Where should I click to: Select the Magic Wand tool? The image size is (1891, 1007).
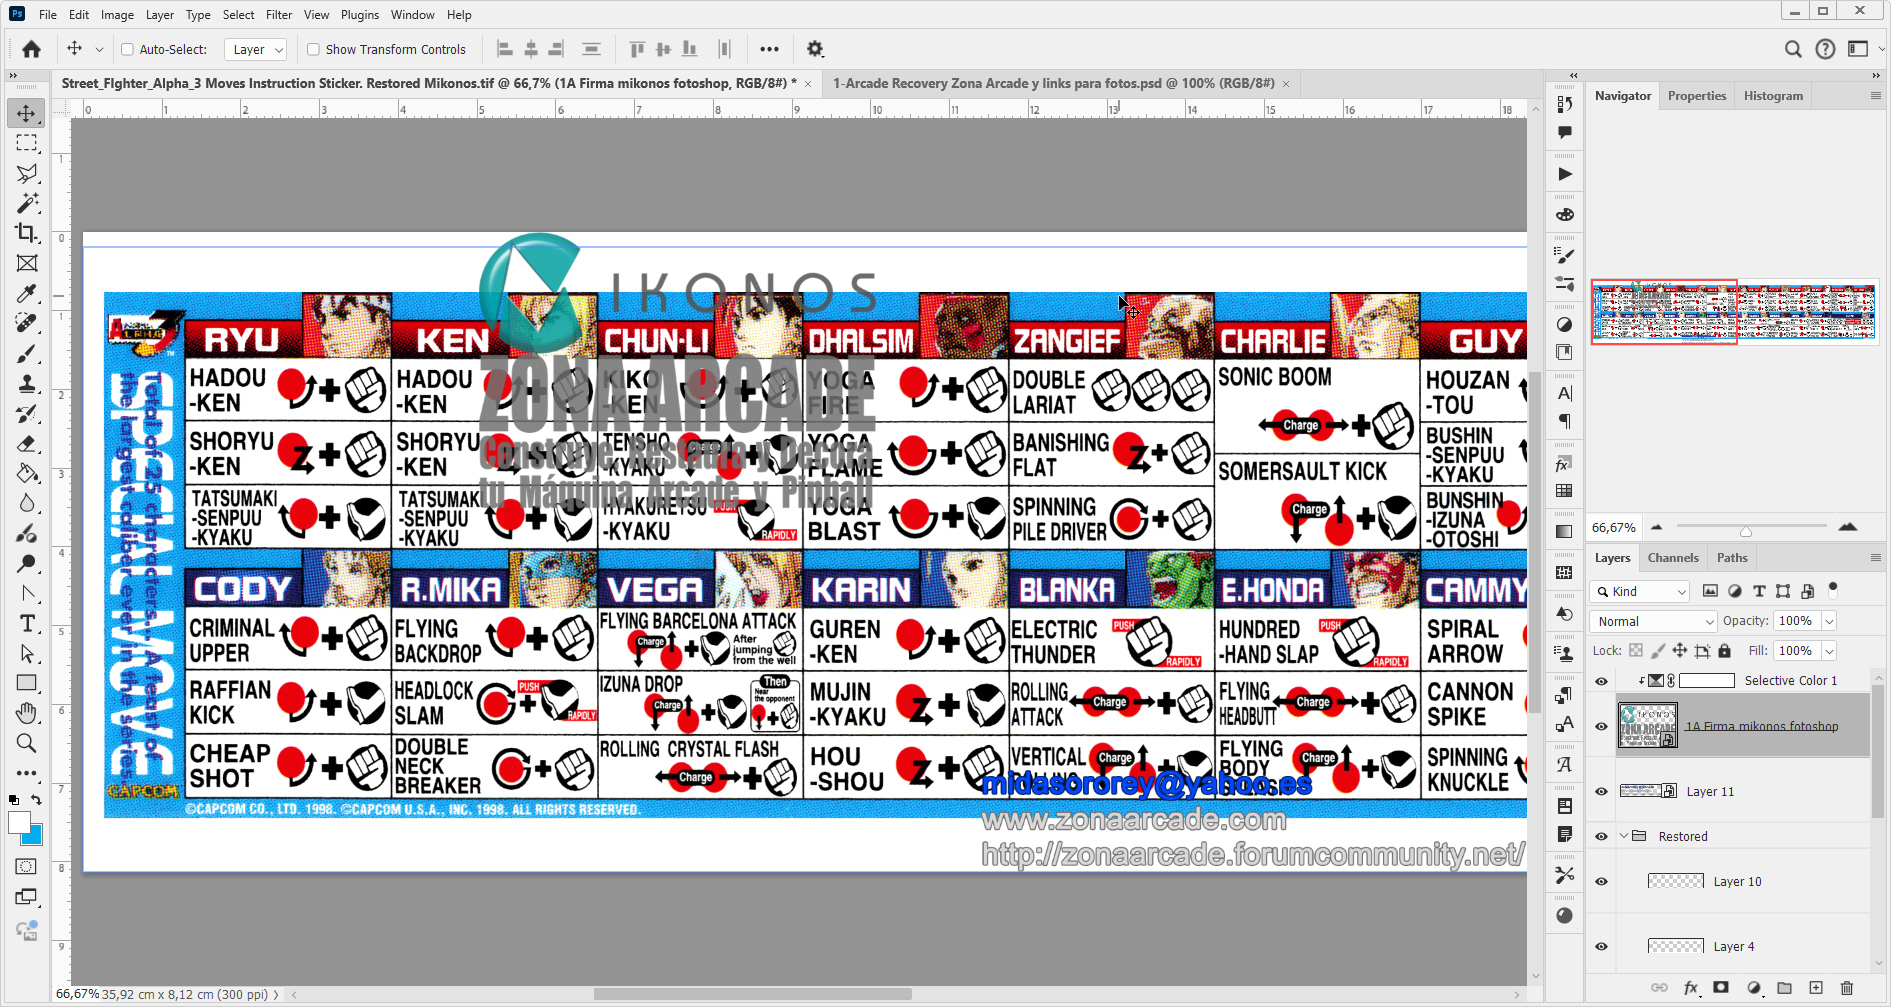27,203
